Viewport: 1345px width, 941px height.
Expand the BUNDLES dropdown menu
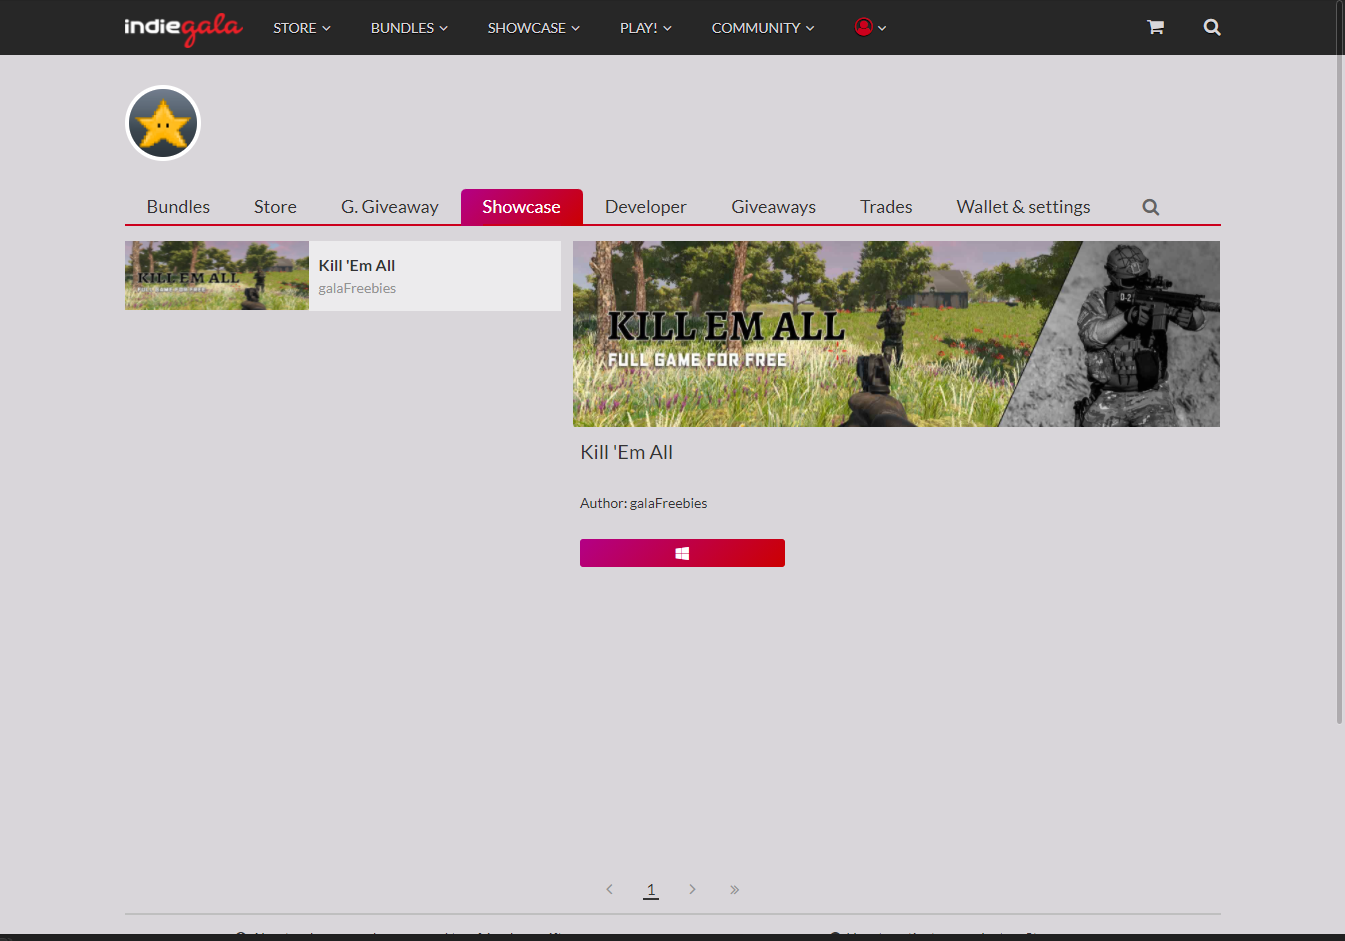tap(409, 28)
